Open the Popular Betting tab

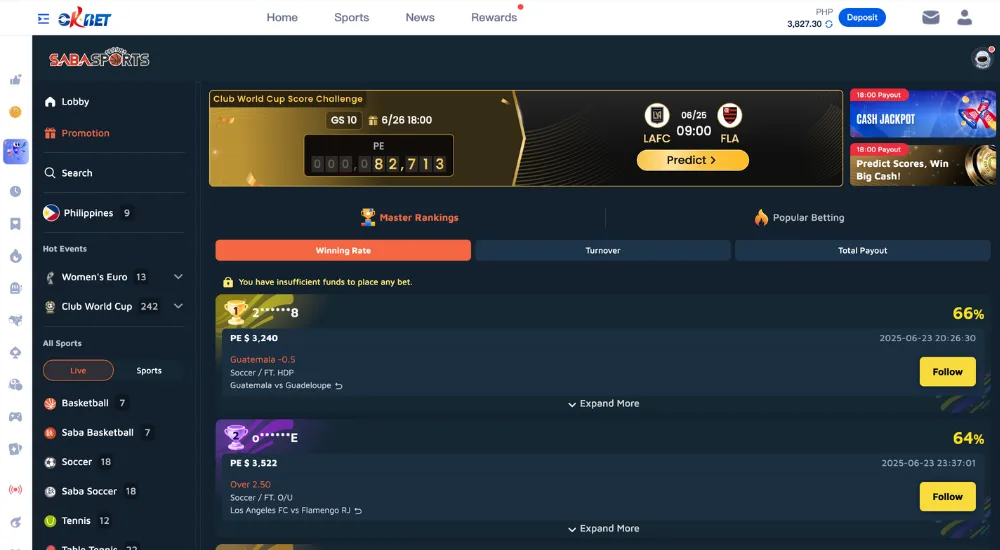click(x=799, y=218)
